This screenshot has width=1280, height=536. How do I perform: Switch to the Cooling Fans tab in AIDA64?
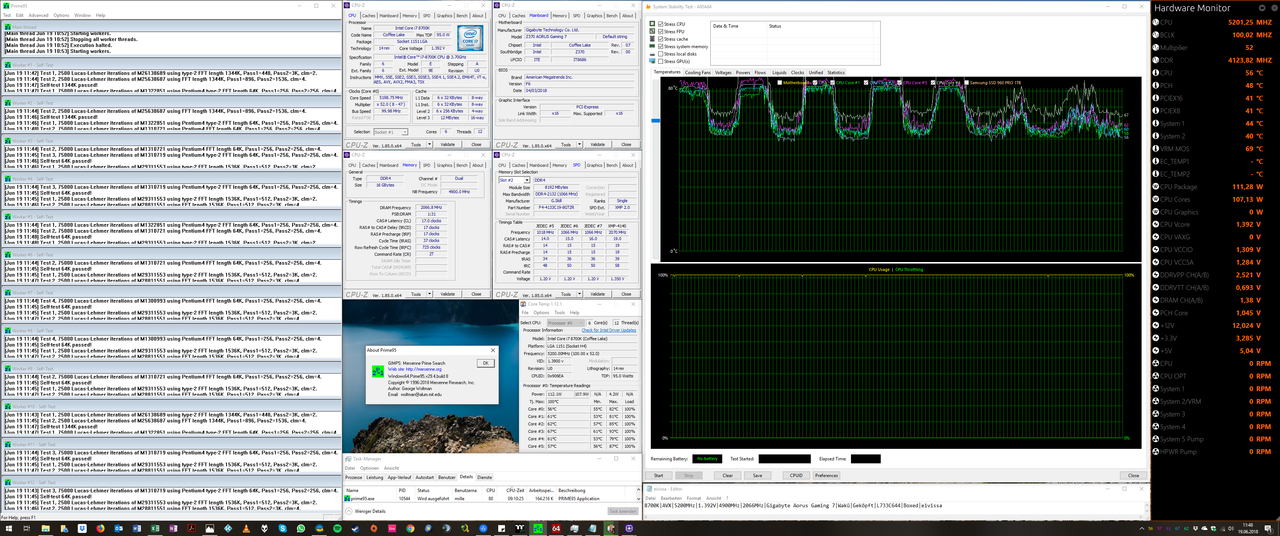point(698,72)
